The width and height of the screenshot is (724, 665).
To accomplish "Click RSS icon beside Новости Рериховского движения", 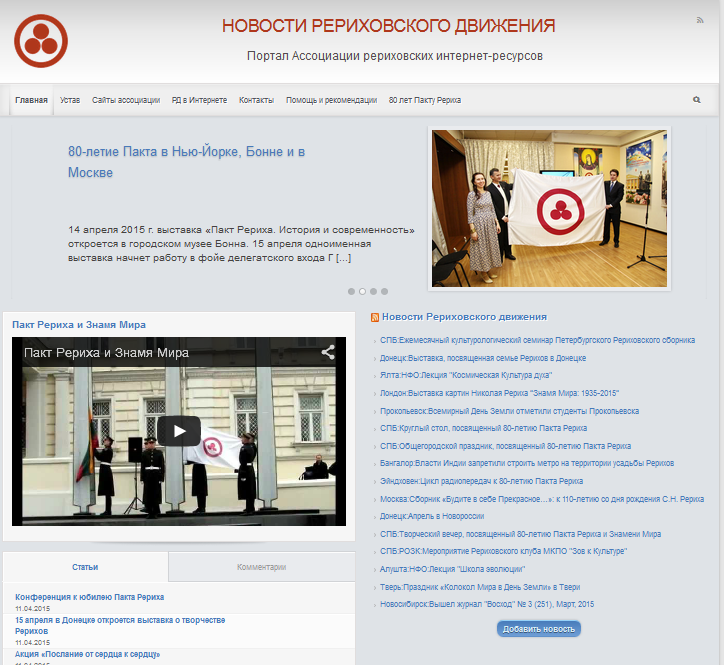I will 375,317.
